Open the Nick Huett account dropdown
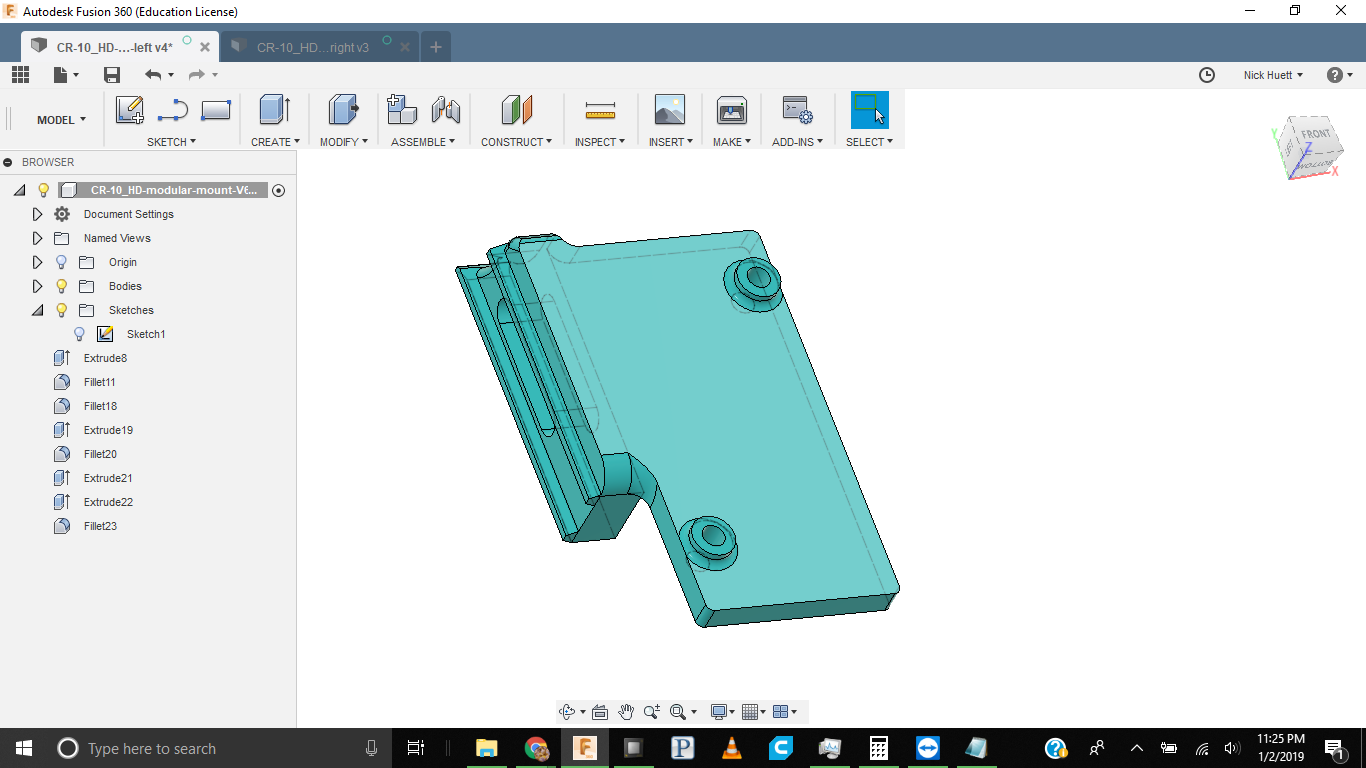This screenshot has height=768, width=1366. (1273, 75)
